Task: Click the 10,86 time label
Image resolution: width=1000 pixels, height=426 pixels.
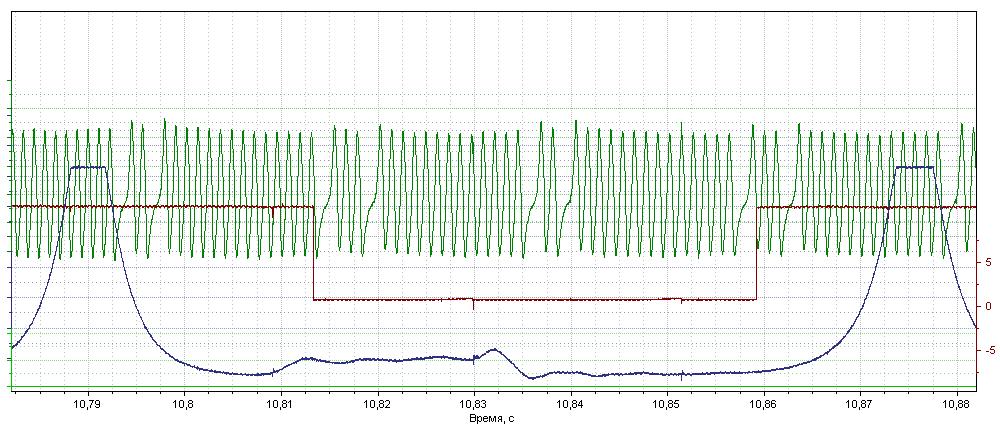Action: click(x=763, y=404)
